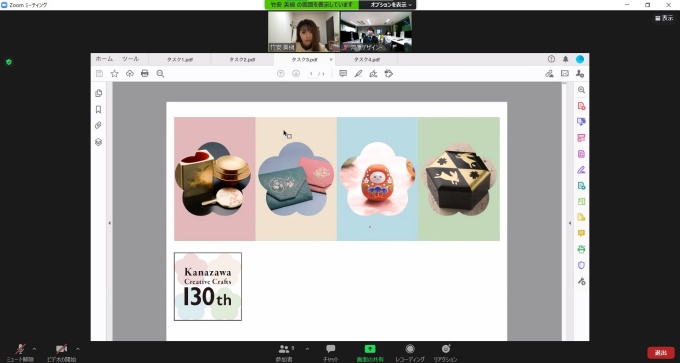The image size is (680, 363).
Task: Click the green share screen button
Action: coord(369,352)
